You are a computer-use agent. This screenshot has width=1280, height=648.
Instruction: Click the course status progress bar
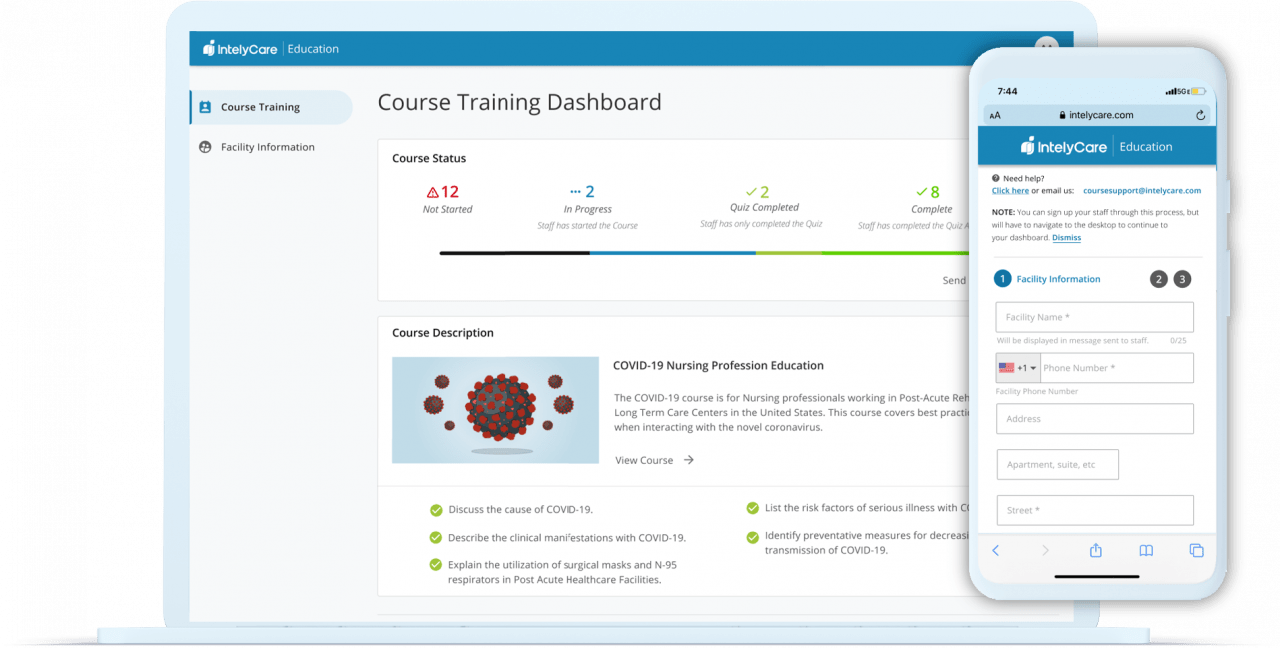click(x=700, y=253)
